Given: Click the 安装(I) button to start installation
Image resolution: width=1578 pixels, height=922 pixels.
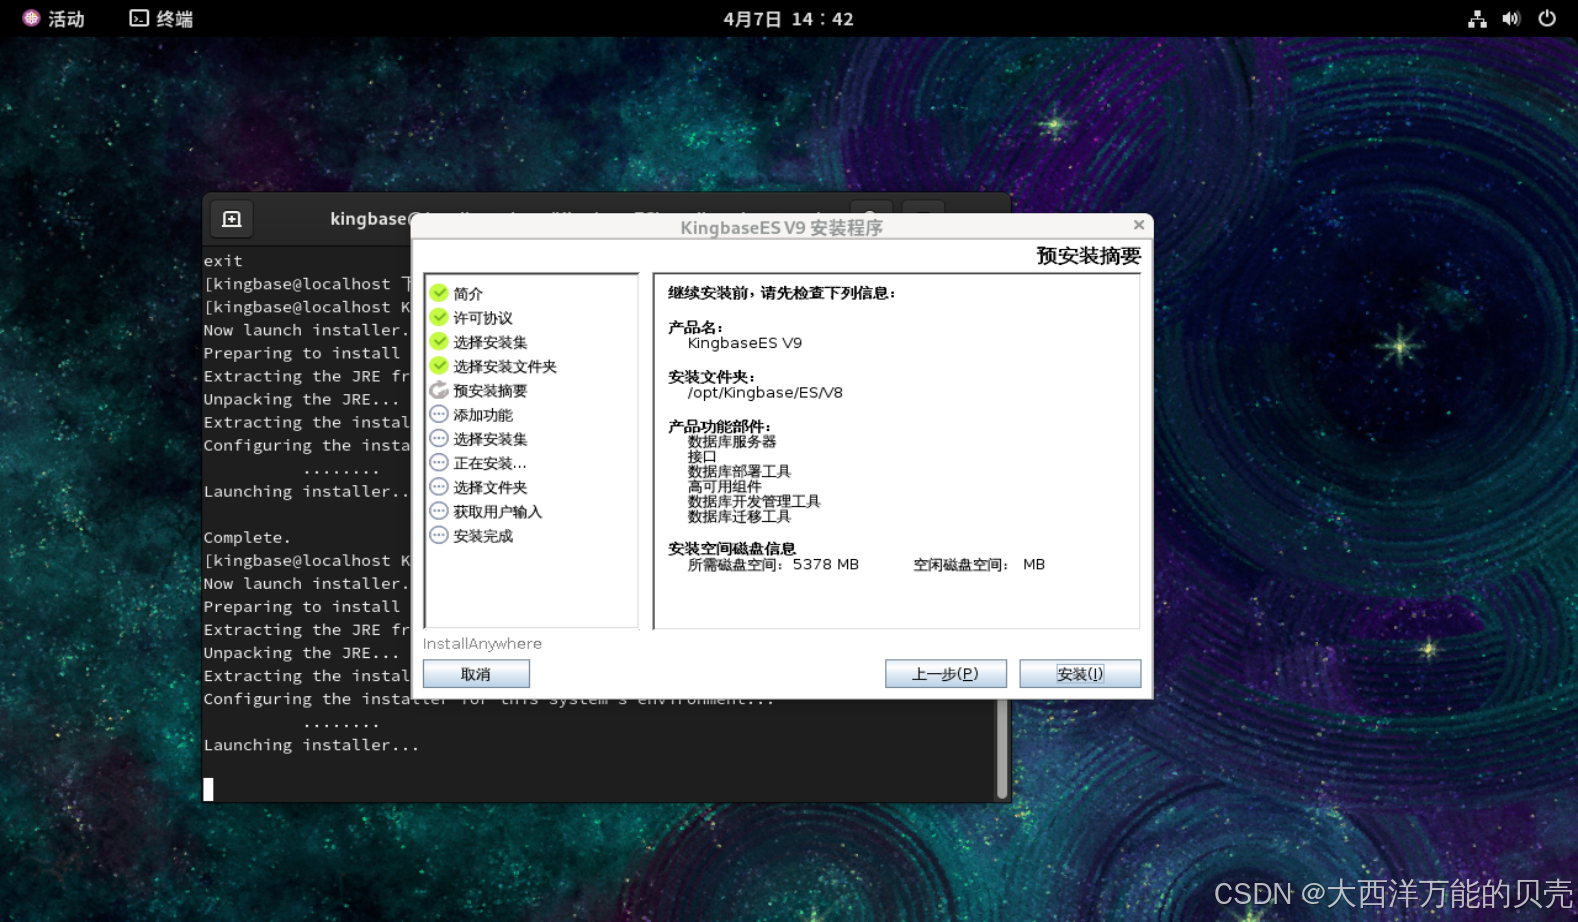Looking at the screenshot, I should (1080, 674).
